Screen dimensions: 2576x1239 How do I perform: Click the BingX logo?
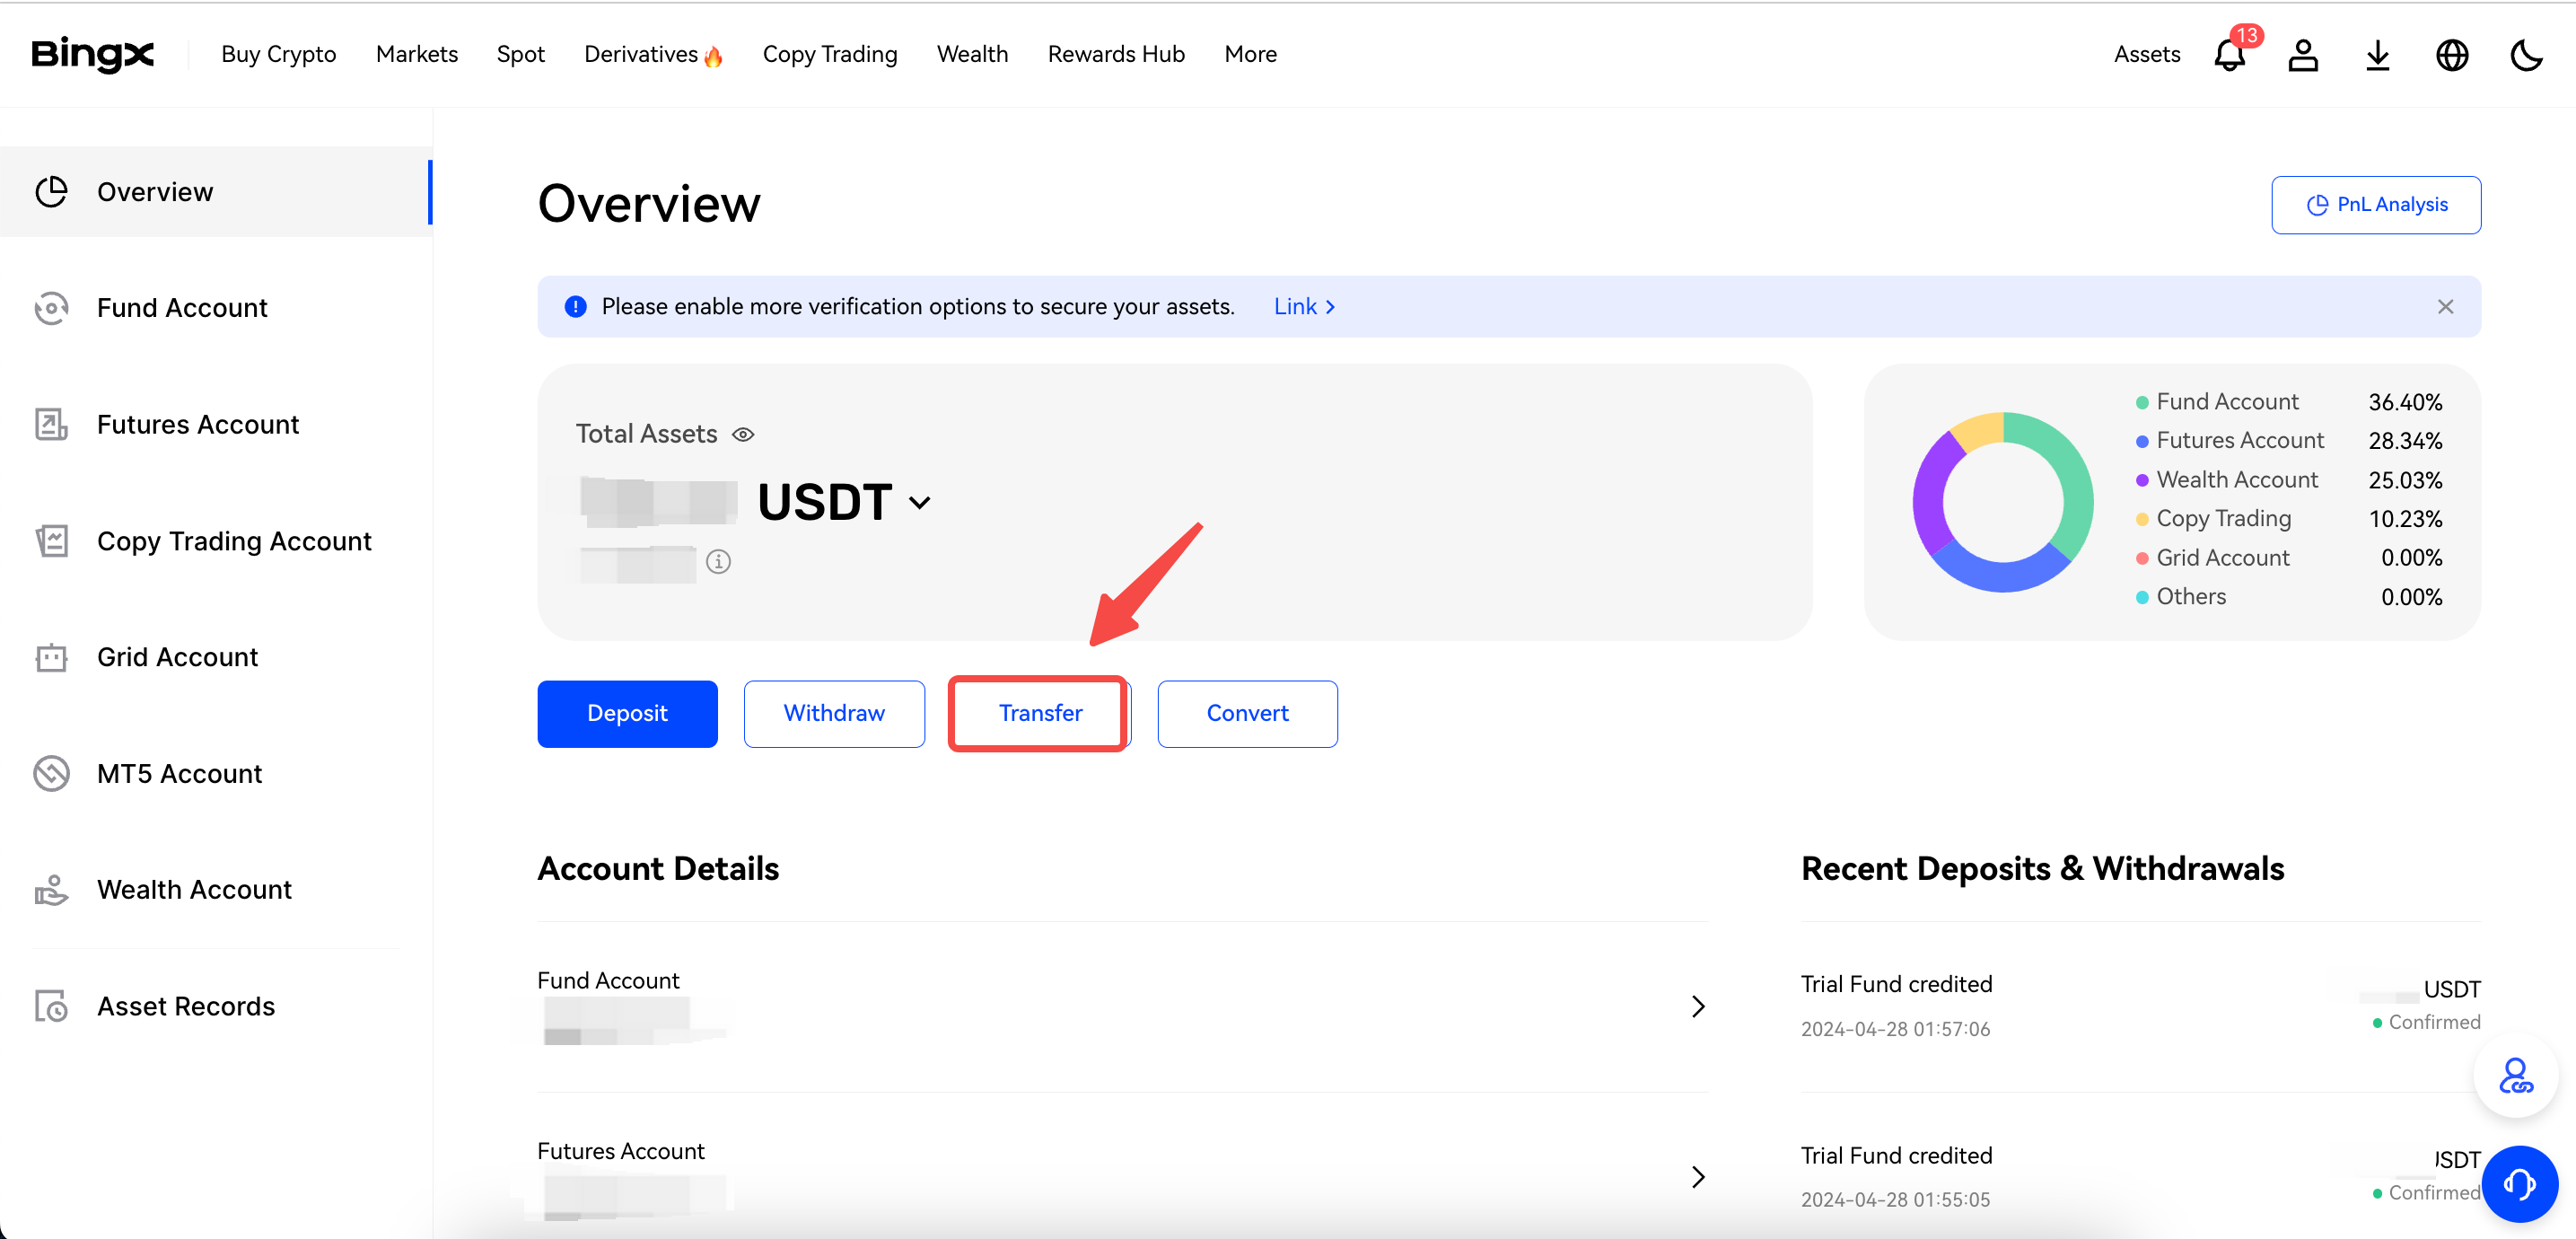coord(92,54)
